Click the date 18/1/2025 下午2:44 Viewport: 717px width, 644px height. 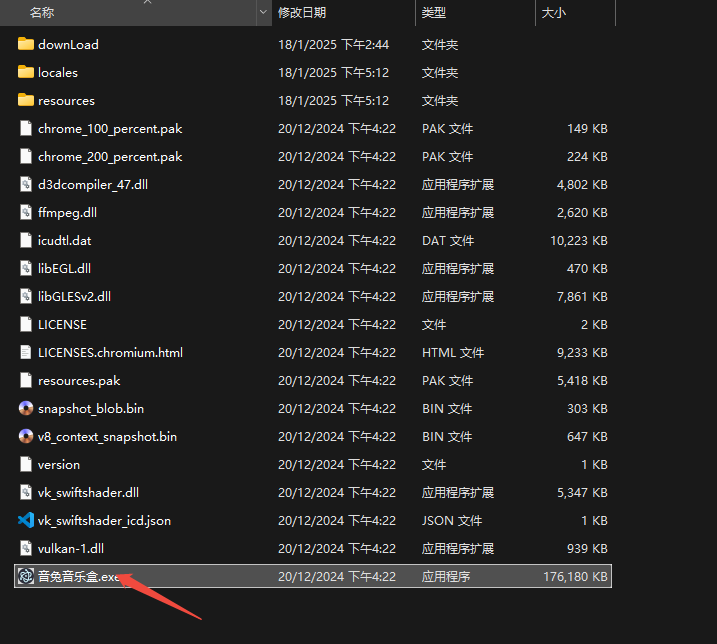333,44
